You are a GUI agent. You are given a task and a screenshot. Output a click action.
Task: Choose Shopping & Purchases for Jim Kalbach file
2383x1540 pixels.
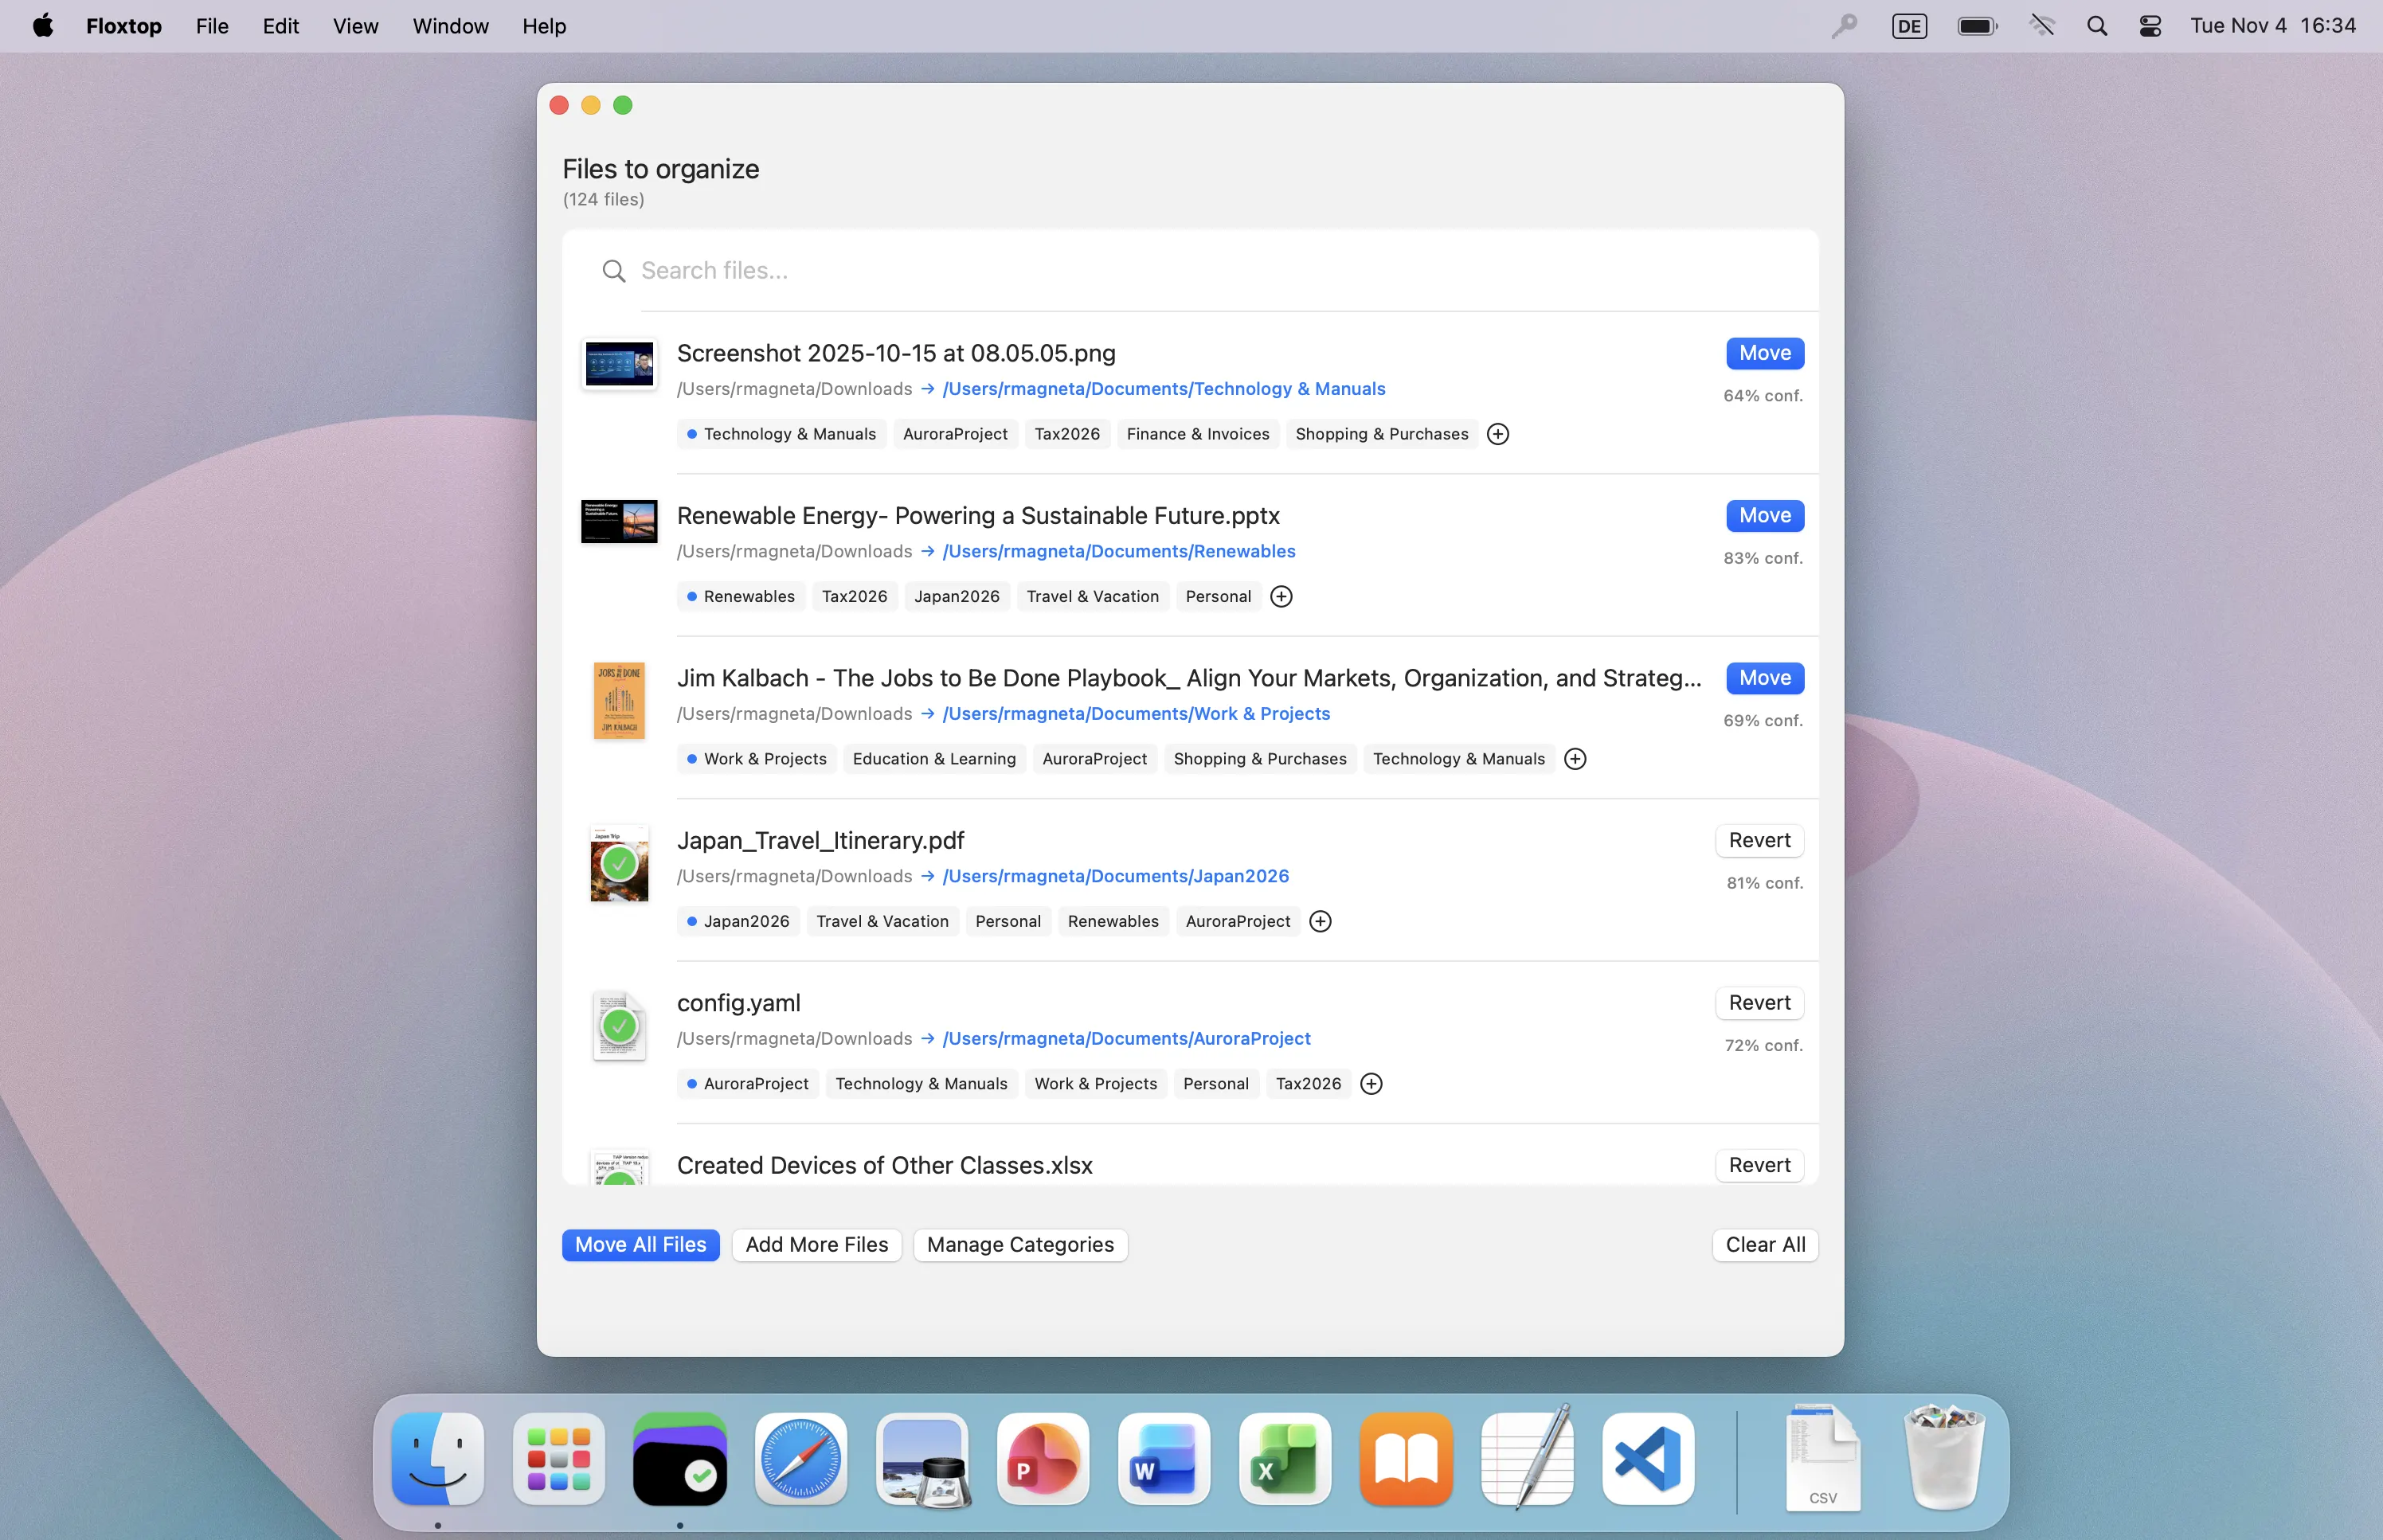(x=1259, y=759)
